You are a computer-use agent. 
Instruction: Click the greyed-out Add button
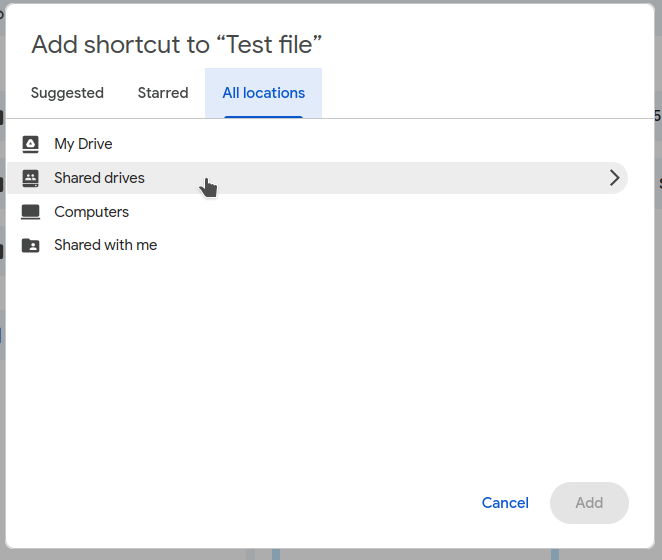coord(589,503)
